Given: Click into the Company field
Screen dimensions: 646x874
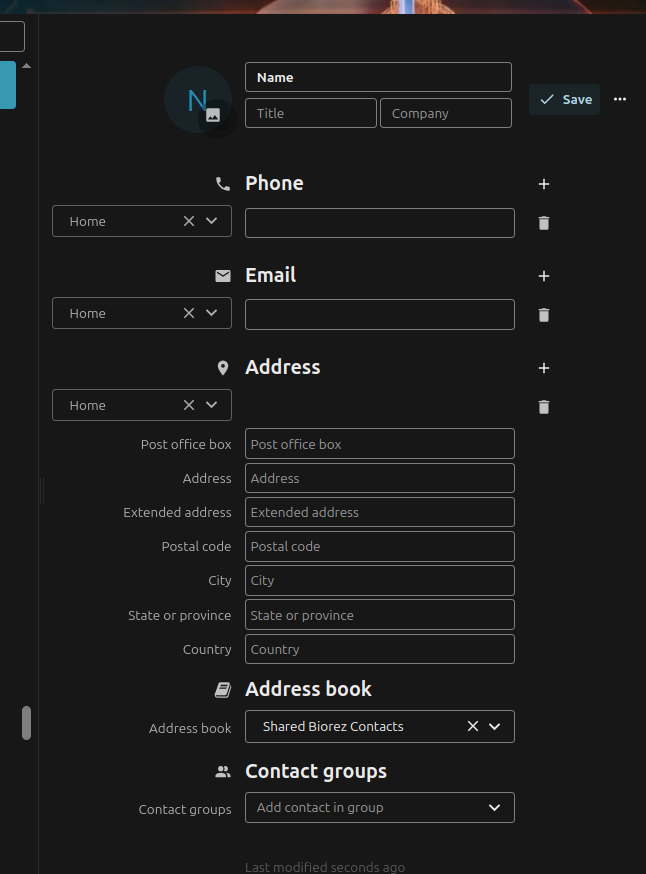Looking at the screenshot, I should (x=446, y=113).
